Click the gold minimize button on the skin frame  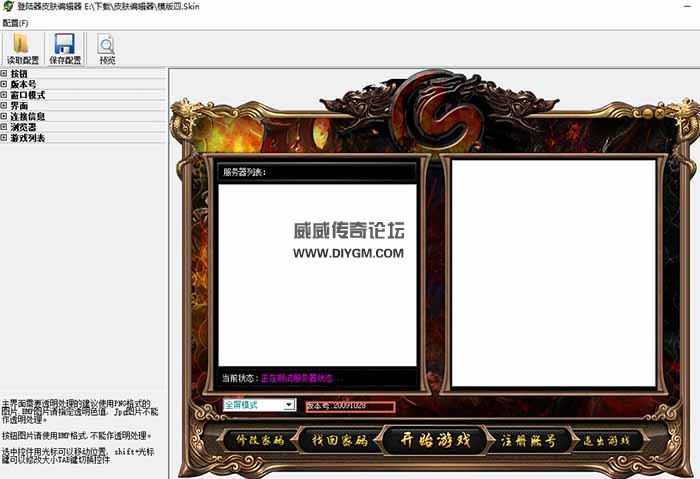[x=649, y=114]
